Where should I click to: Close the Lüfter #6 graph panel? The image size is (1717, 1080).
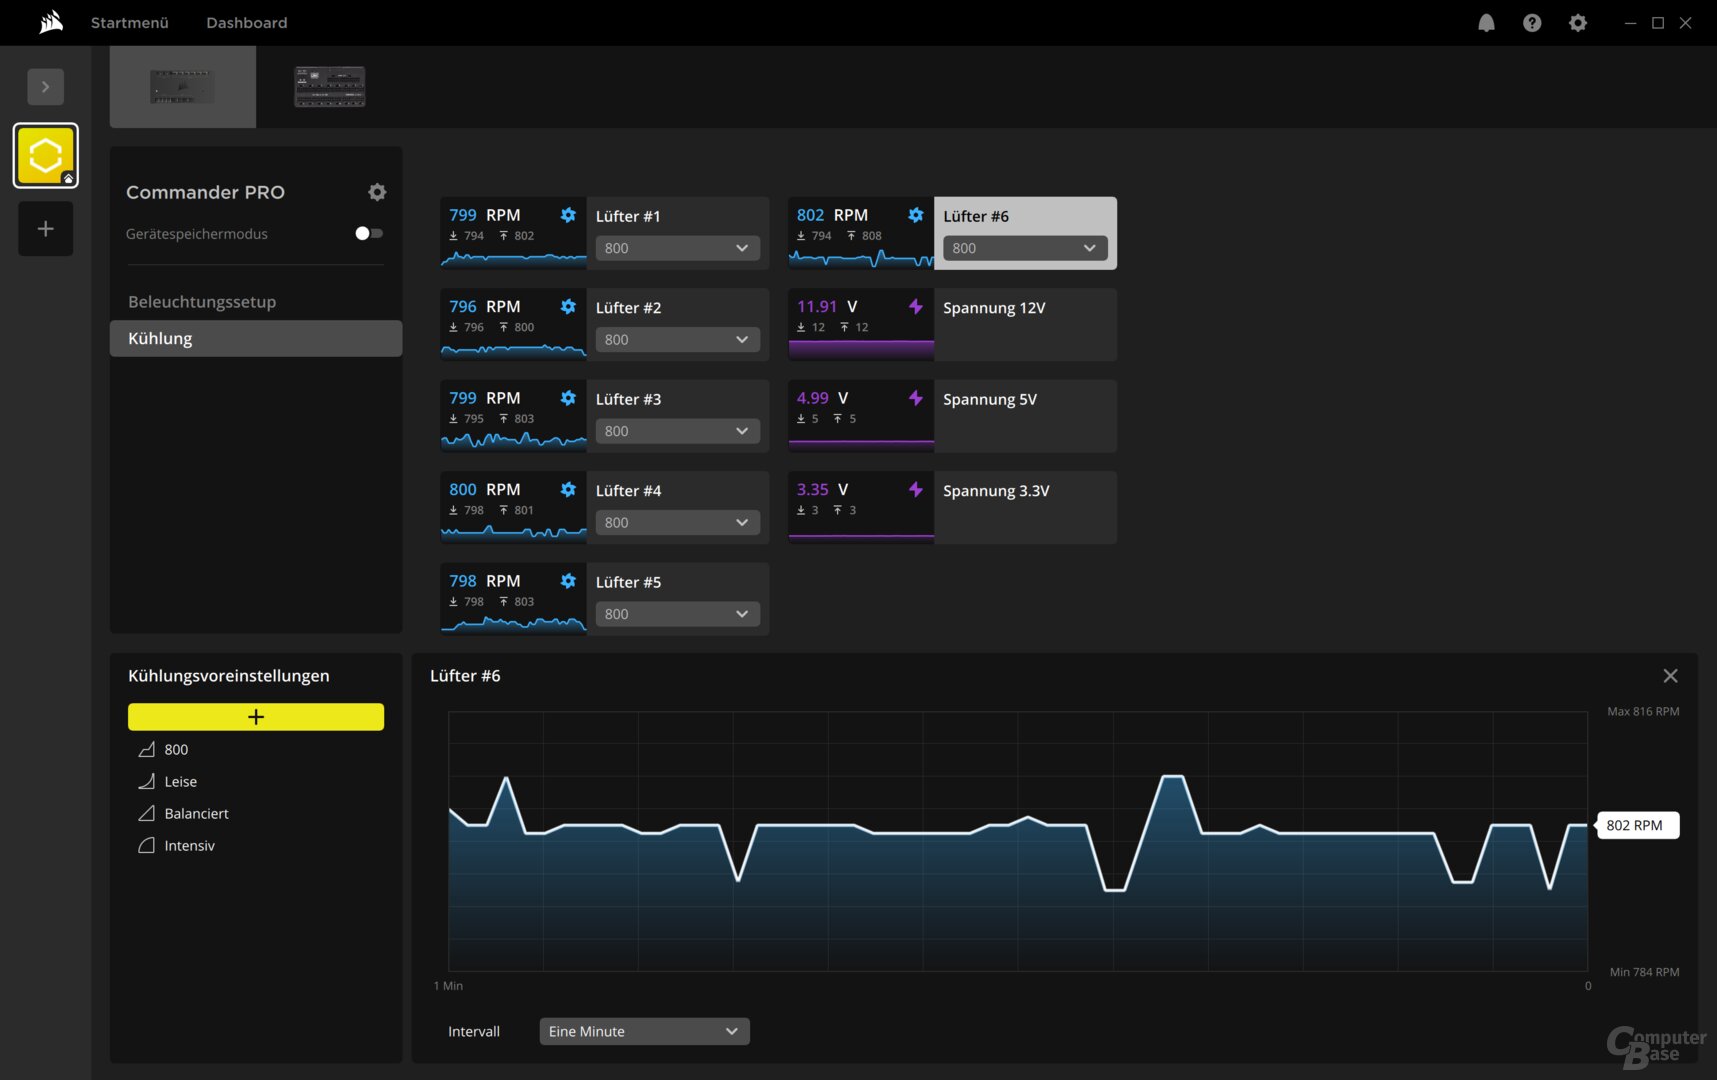pos(1670,676)
